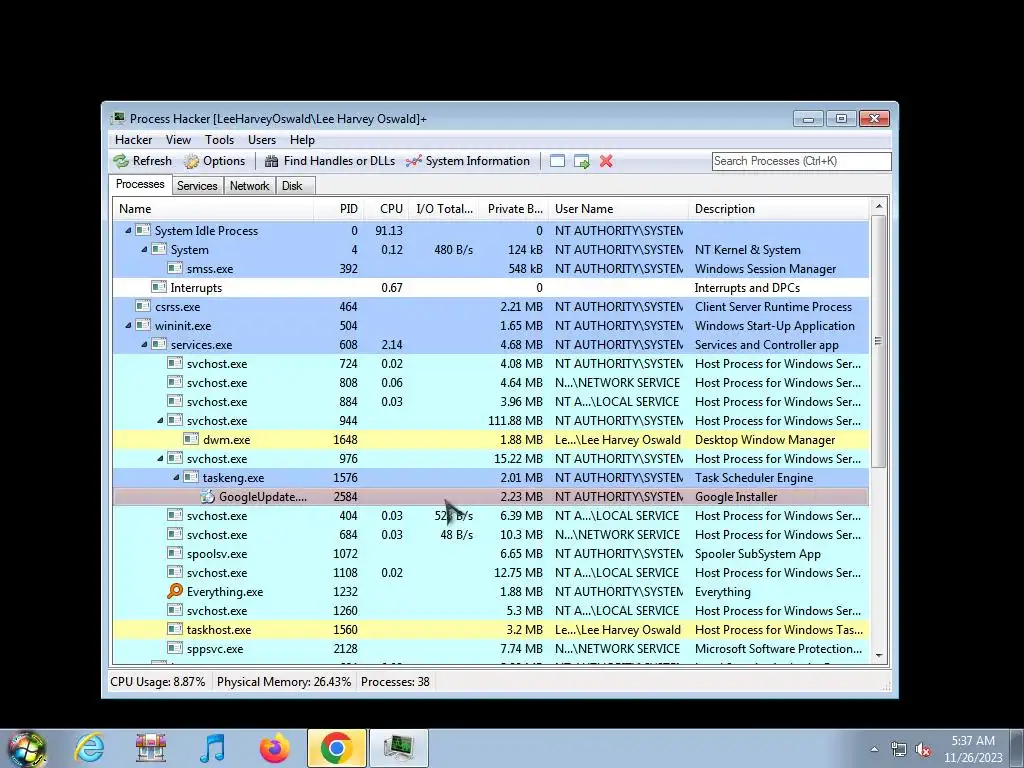Open the bookshelf app on taskbar
Screen dimensions: 1024x768
coord(151,748)
